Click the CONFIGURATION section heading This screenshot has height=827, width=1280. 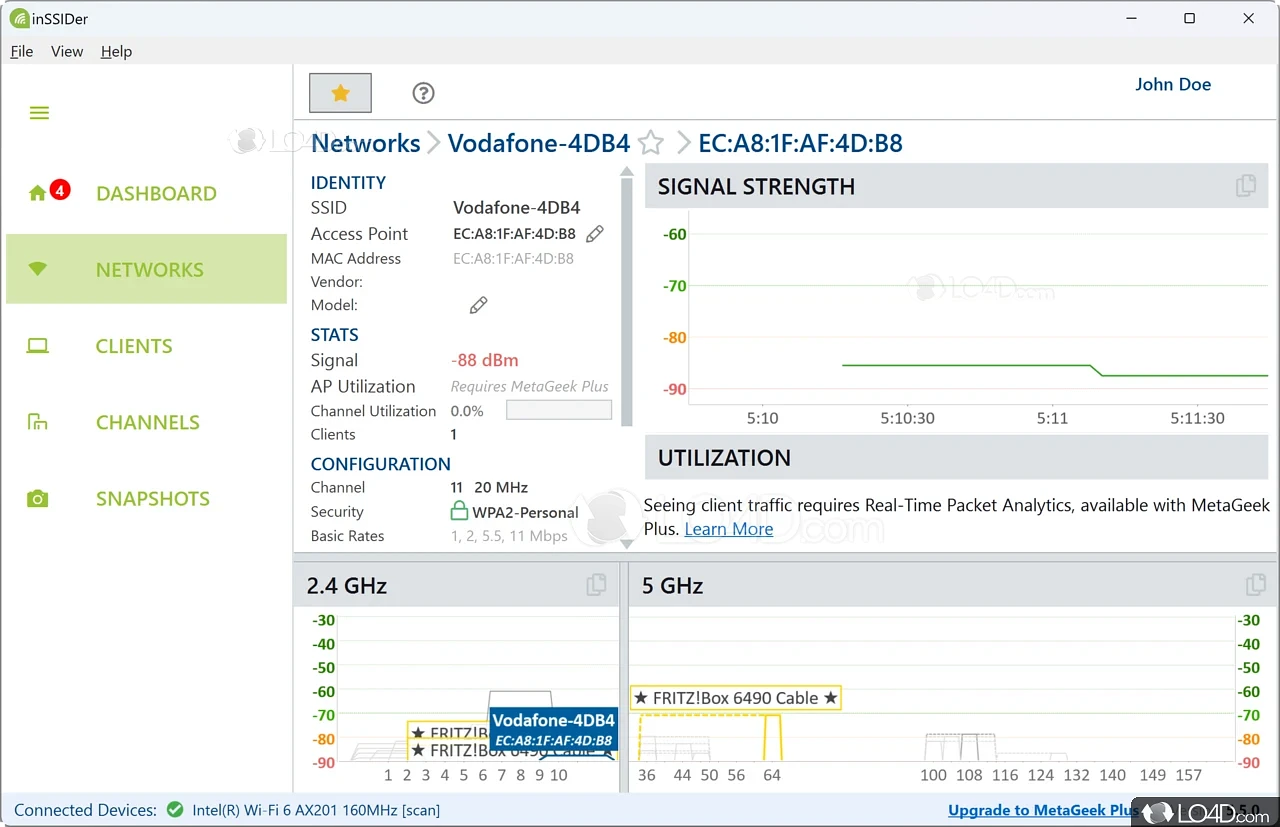point(380,464)
